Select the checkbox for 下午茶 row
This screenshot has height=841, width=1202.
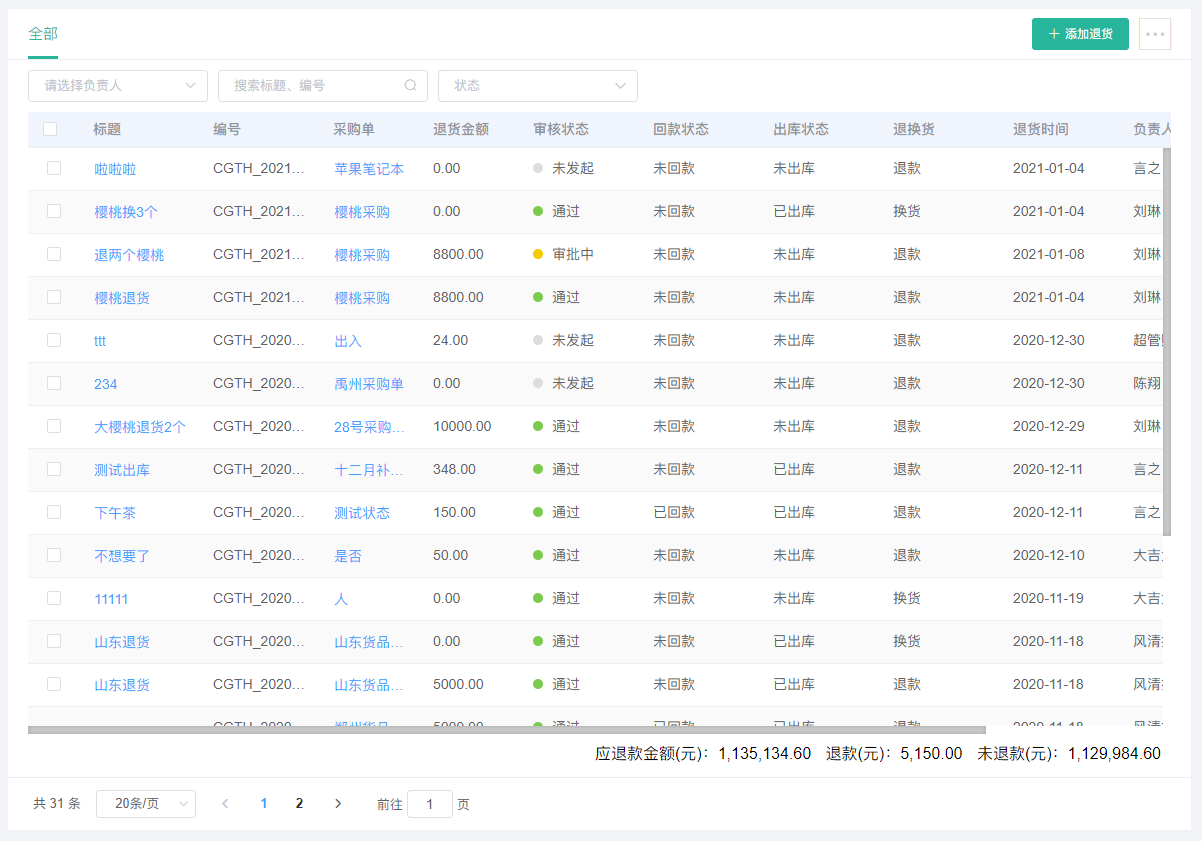(54, 512)
